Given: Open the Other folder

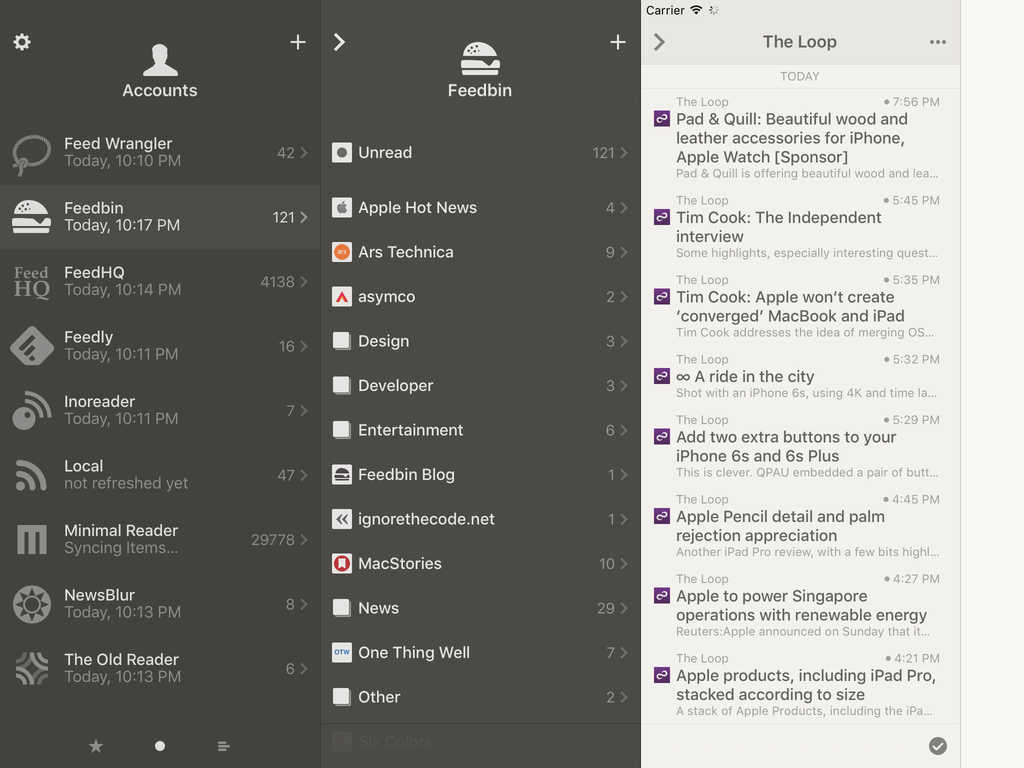Looking at the screenshot, I should click(x=480, y=697).
